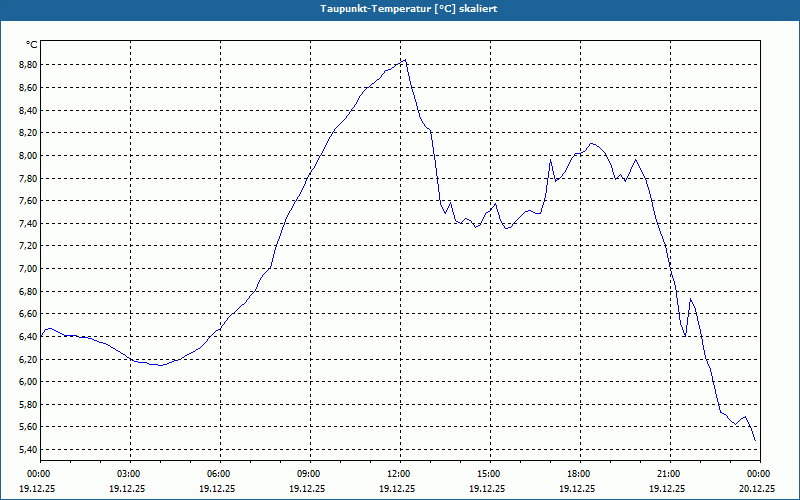Click the chart title 'Taupunkt-Temperatur [°C] skaliert'
Viewport: 800px width, 500px height.
(409, 9)
